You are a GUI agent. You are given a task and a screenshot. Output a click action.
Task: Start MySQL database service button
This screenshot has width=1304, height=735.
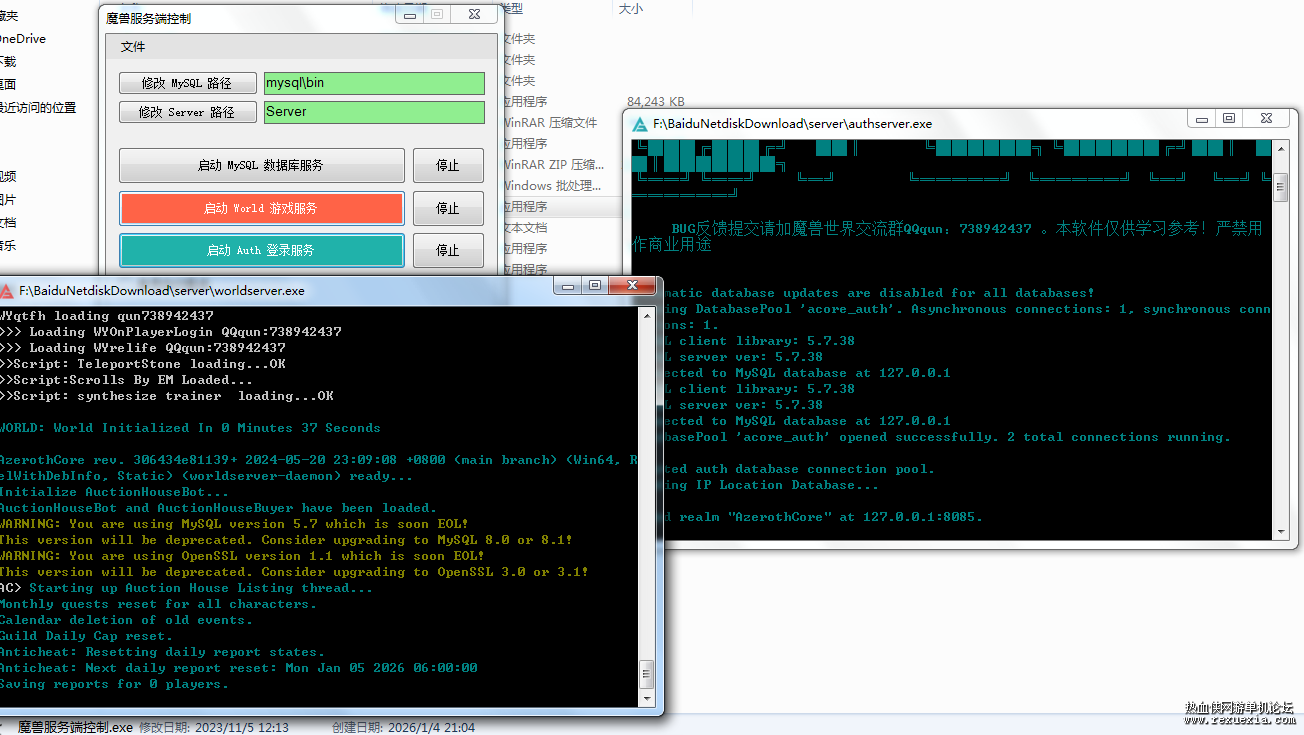[x=261, y=166]
